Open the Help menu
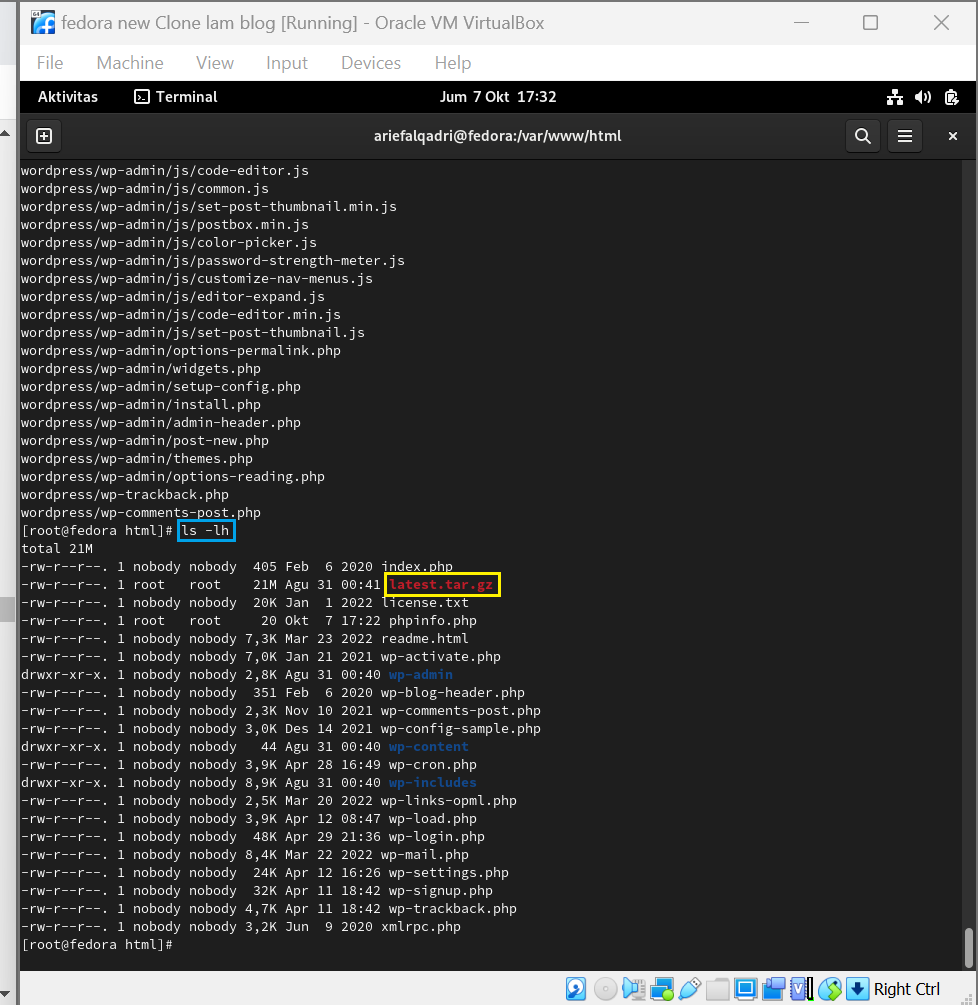Screen dimensions: 978x1005 point(452,63)
